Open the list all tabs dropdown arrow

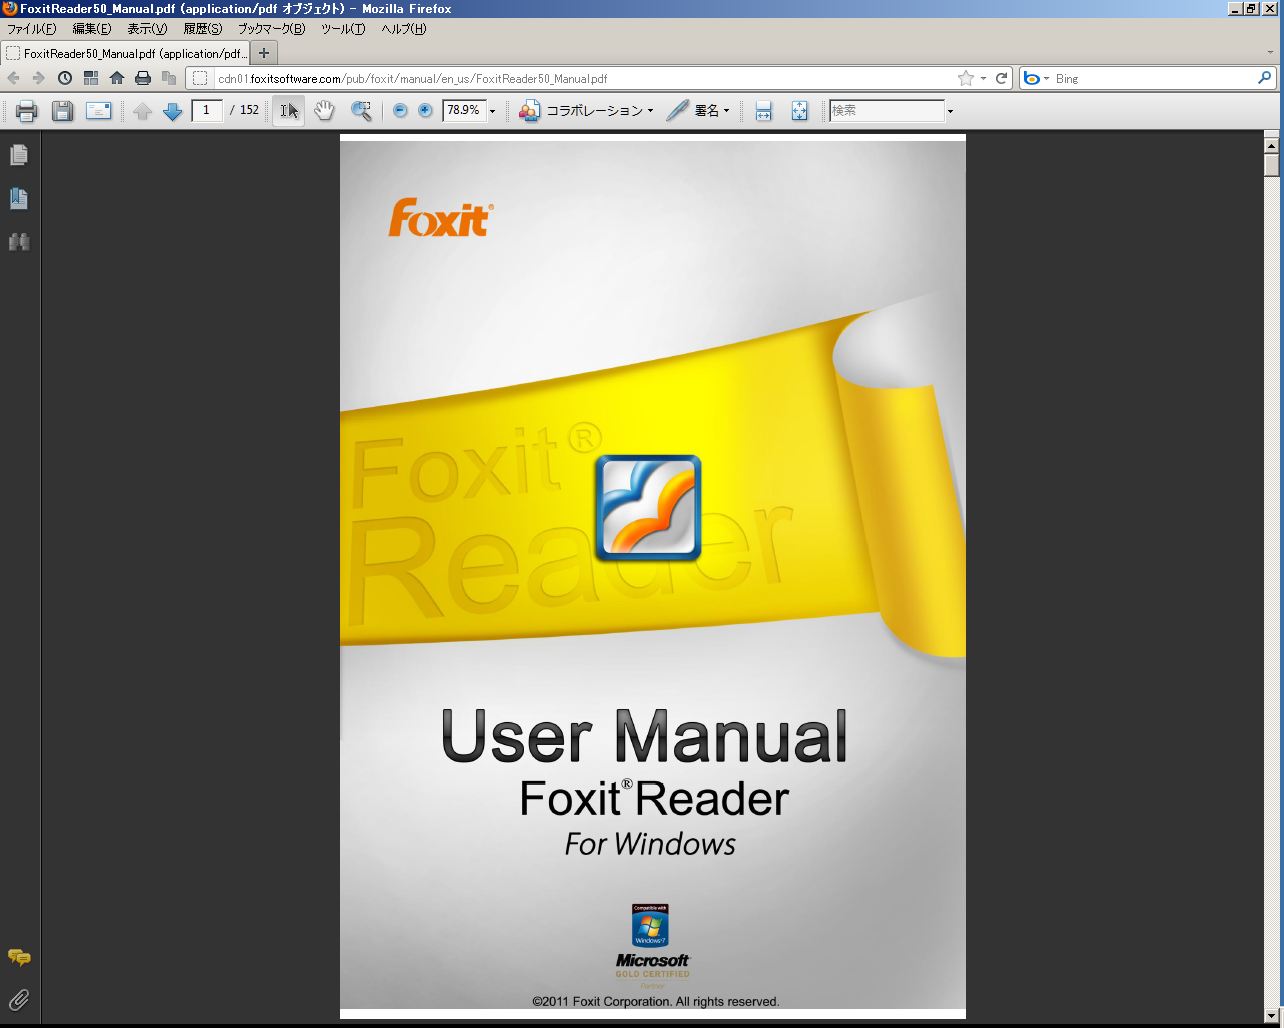click(1270, 53)
